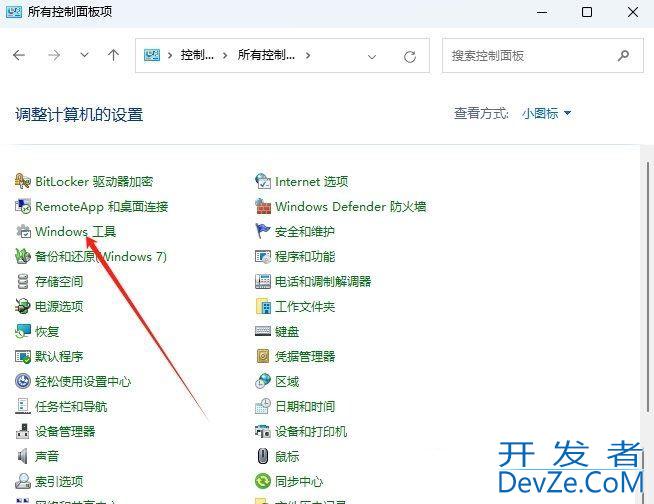Expand chevron before 控制... breadcrumb
This screenshot has width=654, height=504.
(x=170, y=55)
